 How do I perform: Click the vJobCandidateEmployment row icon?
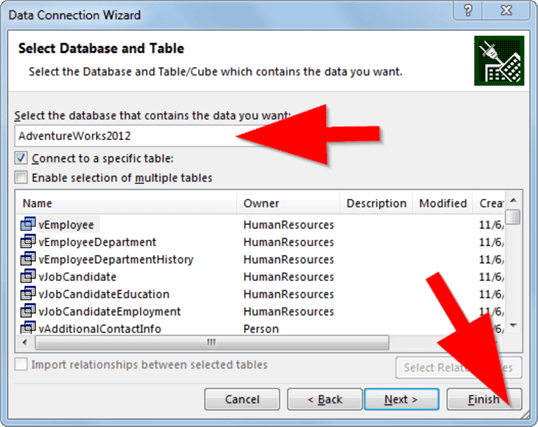(28, 311)
